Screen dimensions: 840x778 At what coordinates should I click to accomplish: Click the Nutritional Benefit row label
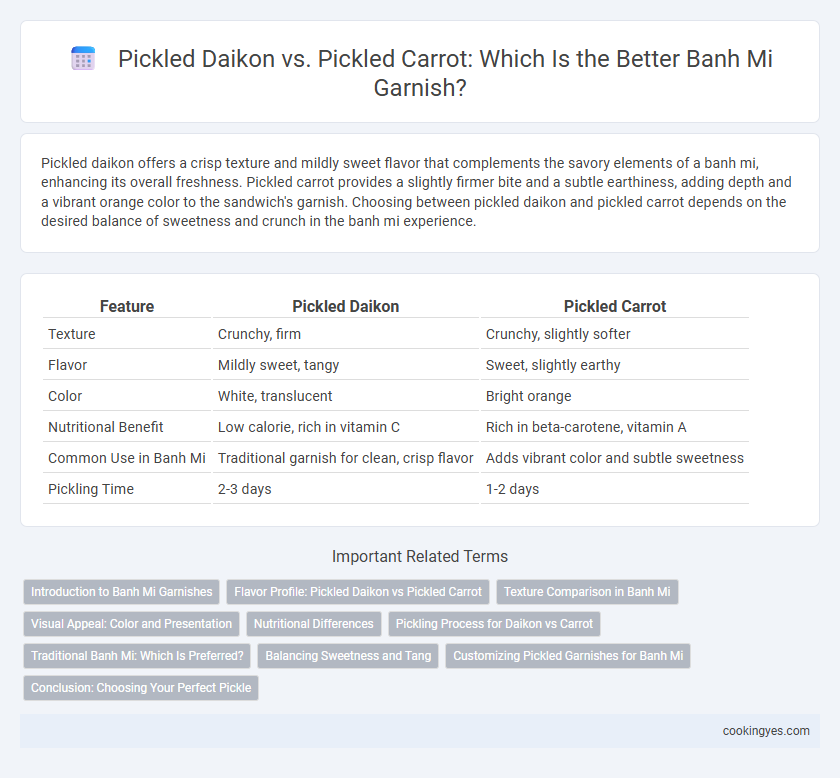106,427
